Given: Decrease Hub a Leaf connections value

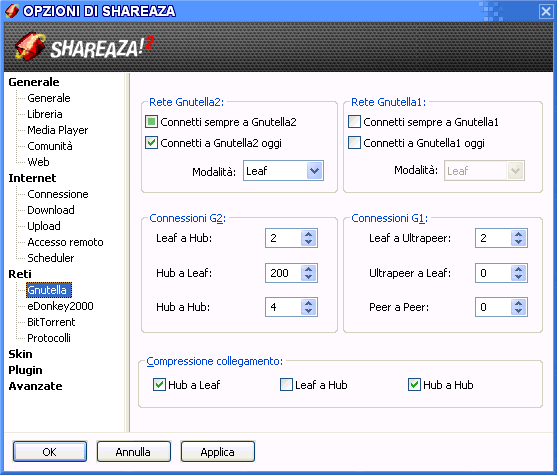Looking at the screenshot, I should (308, 277).
